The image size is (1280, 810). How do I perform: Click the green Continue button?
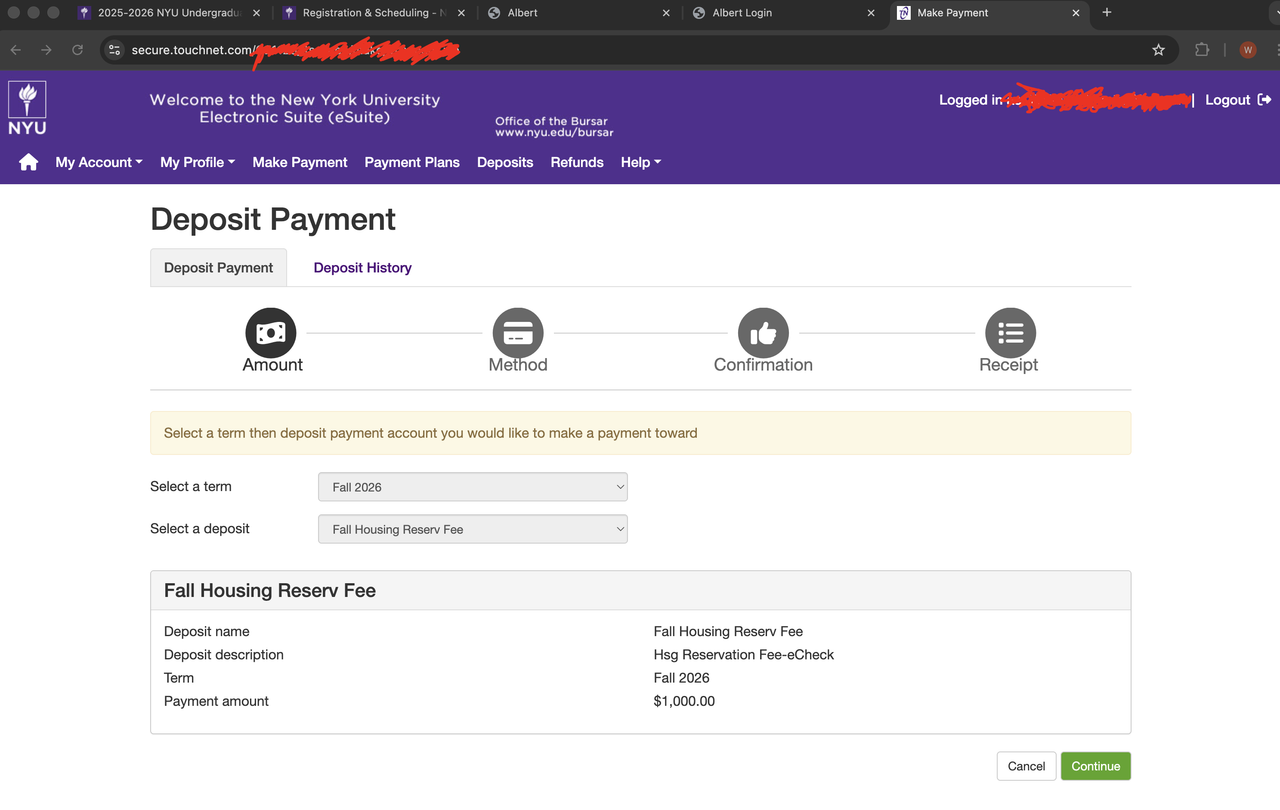[1096, 766]
